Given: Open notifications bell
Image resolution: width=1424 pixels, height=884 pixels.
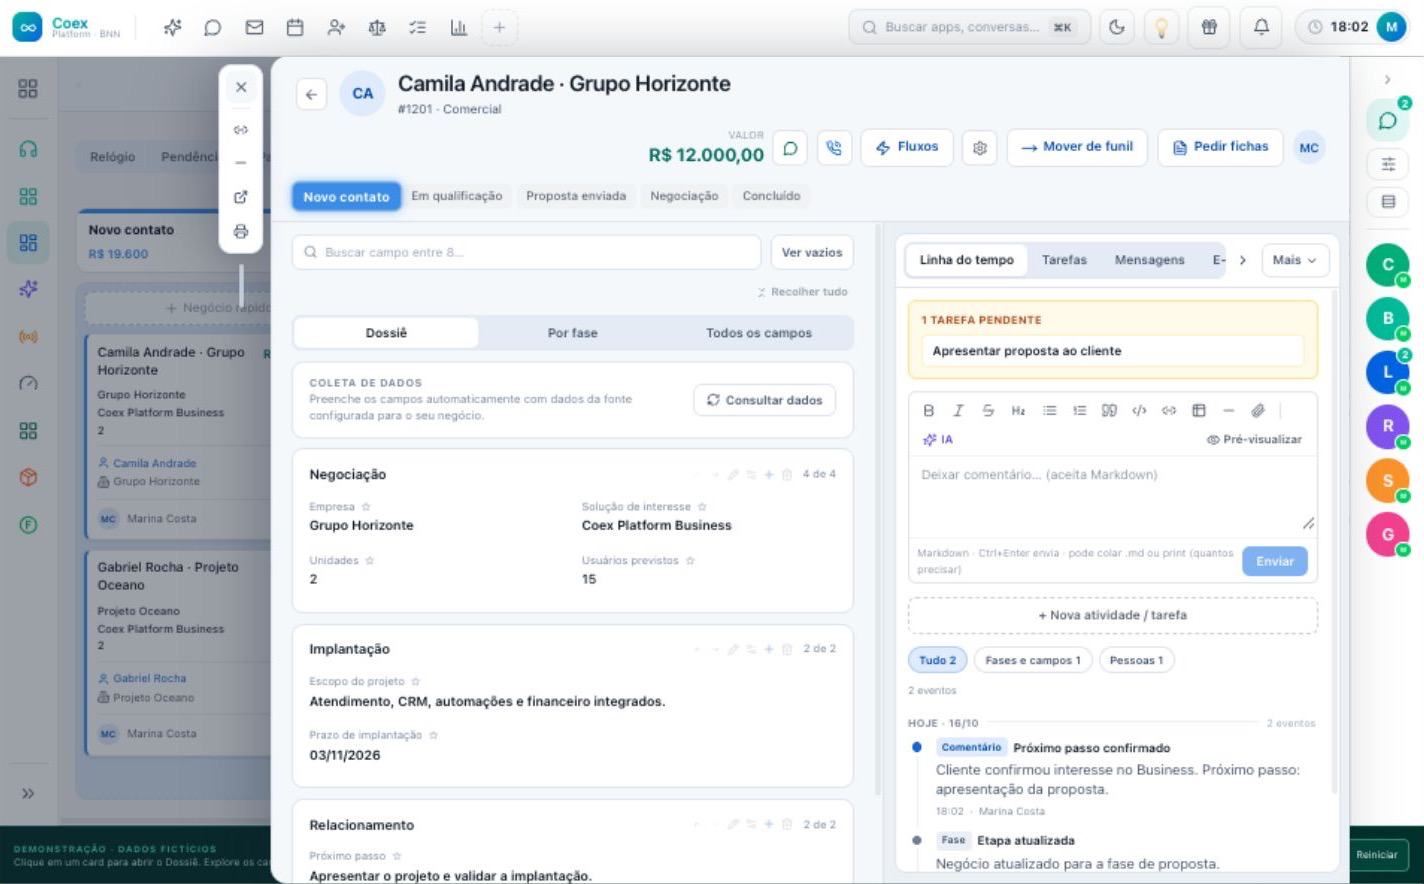Looking at the screenshot, I should (x=1261, y=27).
